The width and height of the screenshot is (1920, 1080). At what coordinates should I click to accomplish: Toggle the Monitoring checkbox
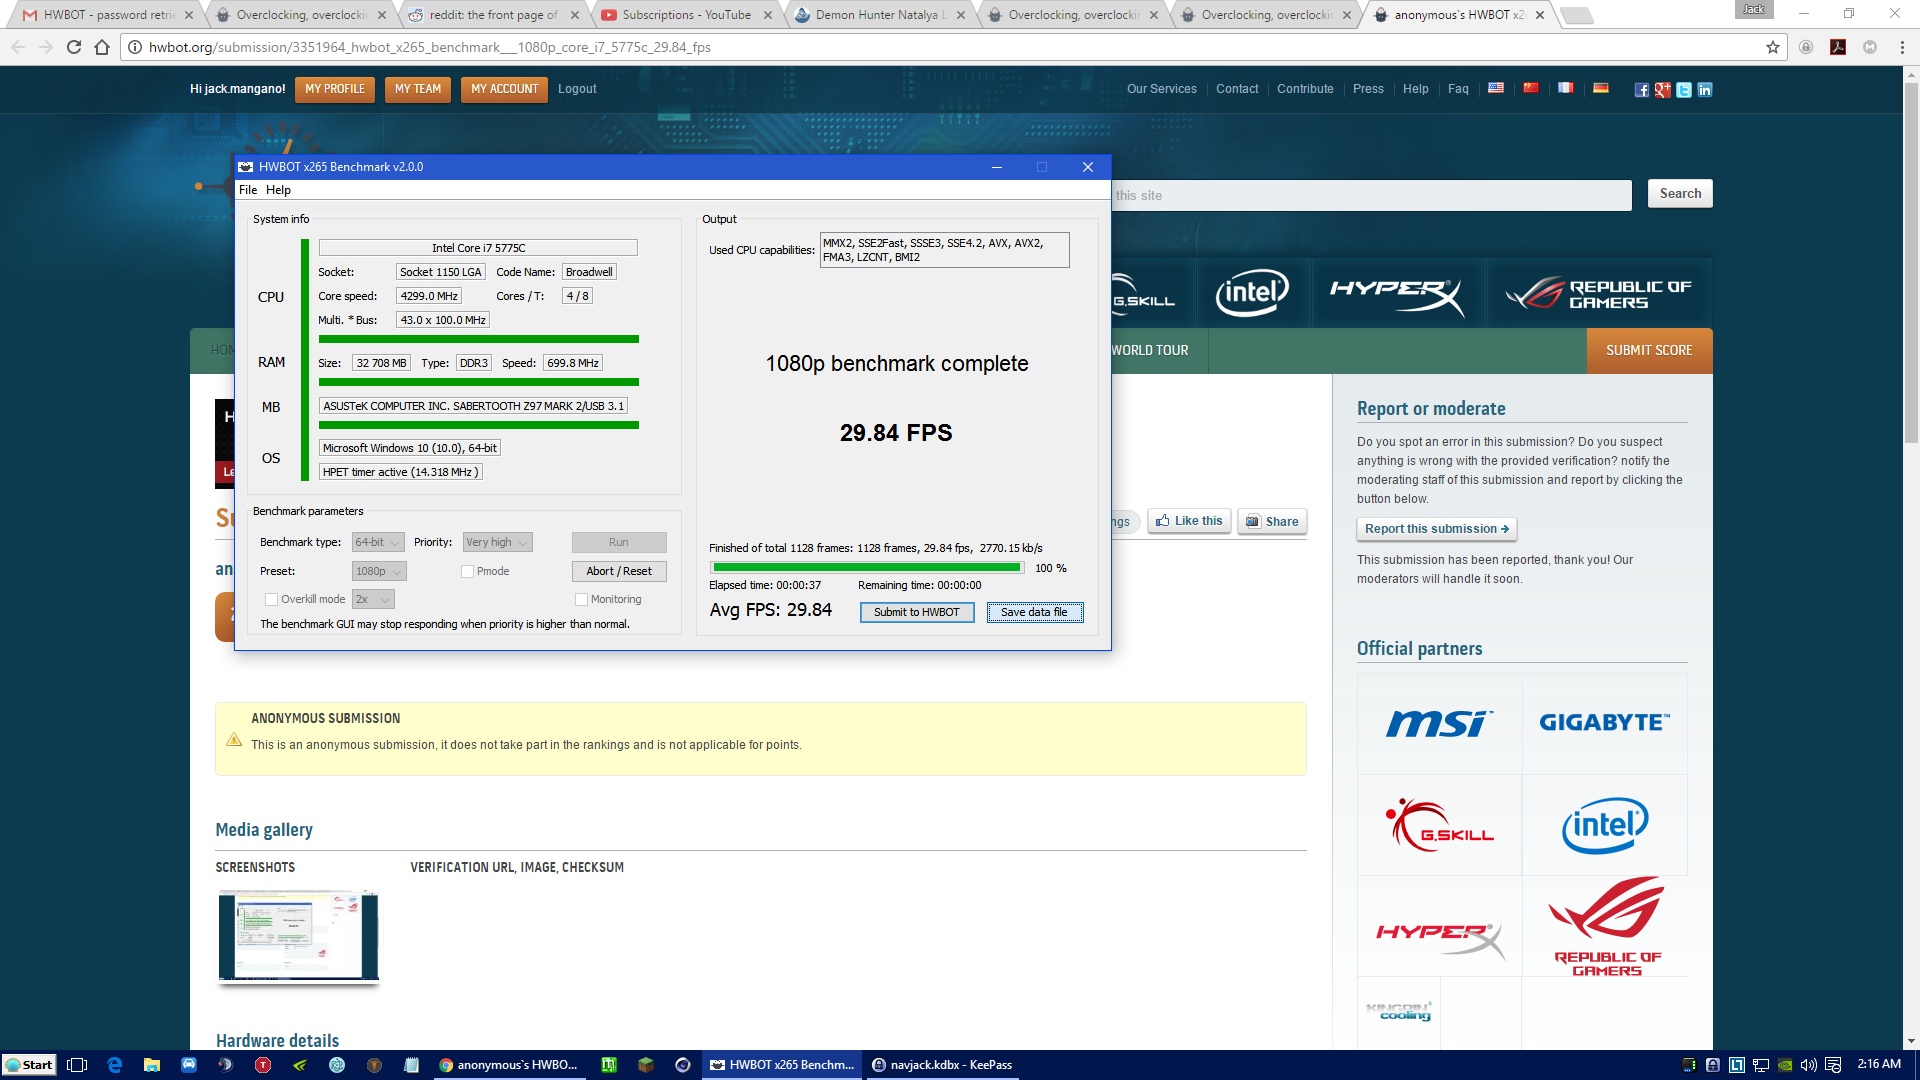pos(581,599)
